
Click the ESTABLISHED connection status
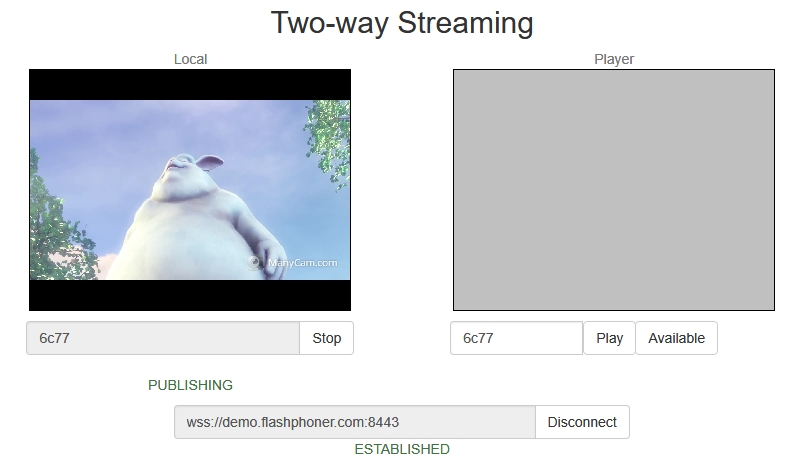coord(402,449)
